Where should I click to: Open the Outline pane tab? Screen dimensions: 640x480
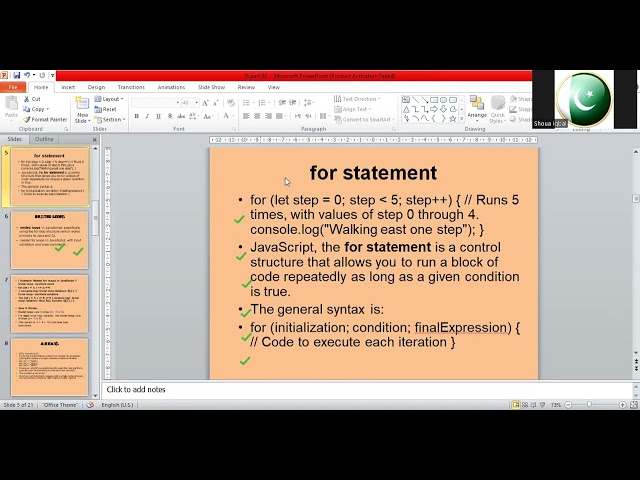(44, 139)
